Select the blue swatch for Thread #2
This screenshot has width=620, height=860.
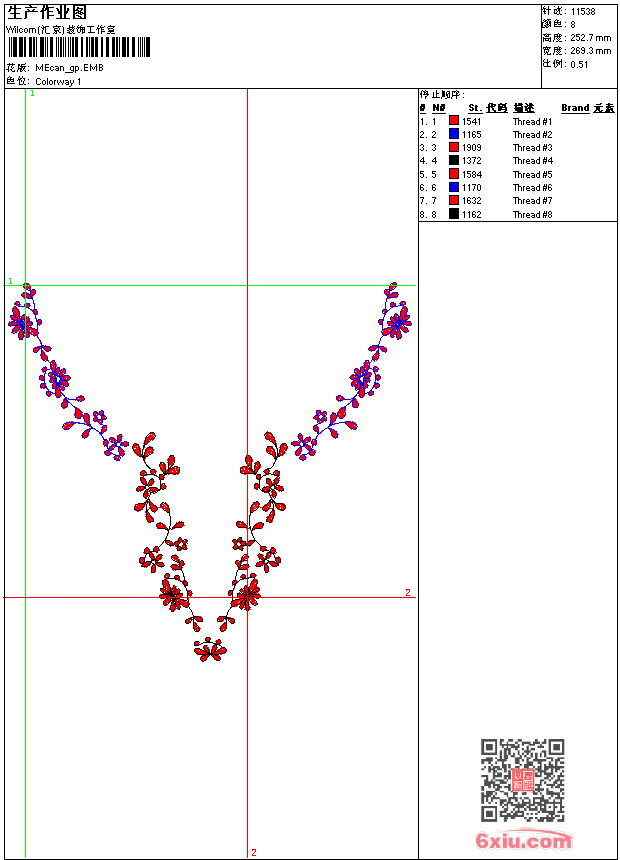point(454,134)
